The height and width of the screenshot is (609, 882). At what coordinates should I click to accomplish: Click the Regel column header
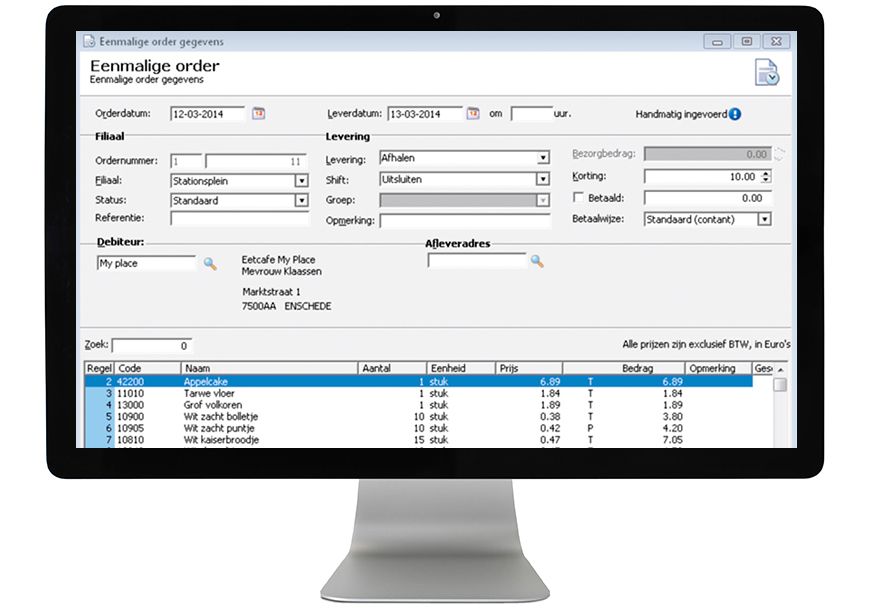(99, 368)
